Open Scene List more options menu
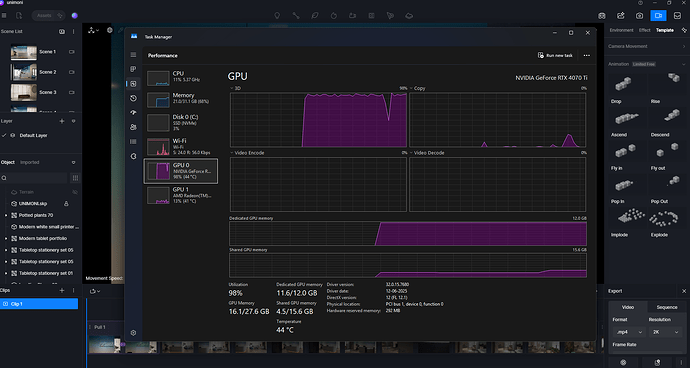 tap(73, 32)
